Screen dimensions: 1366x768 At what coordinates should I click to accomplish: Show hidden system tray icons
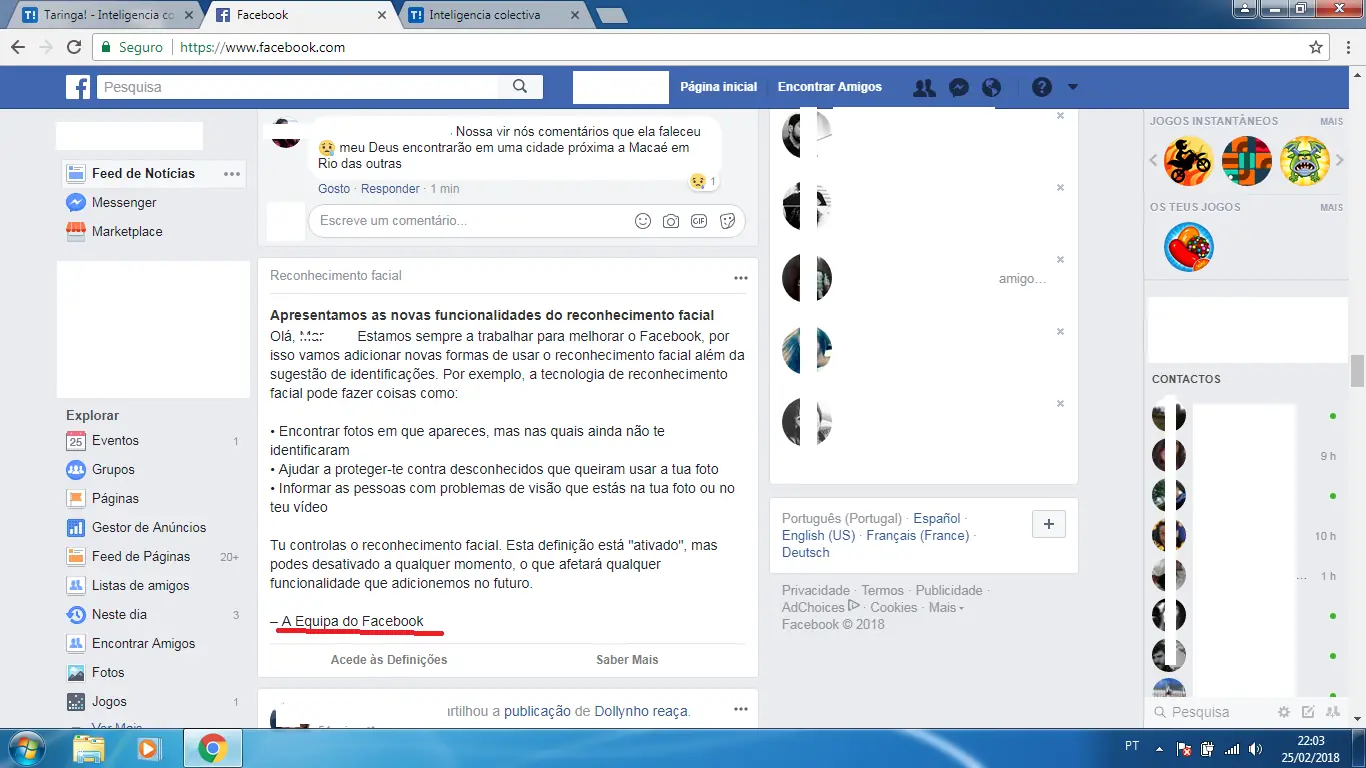[1160, 748]
